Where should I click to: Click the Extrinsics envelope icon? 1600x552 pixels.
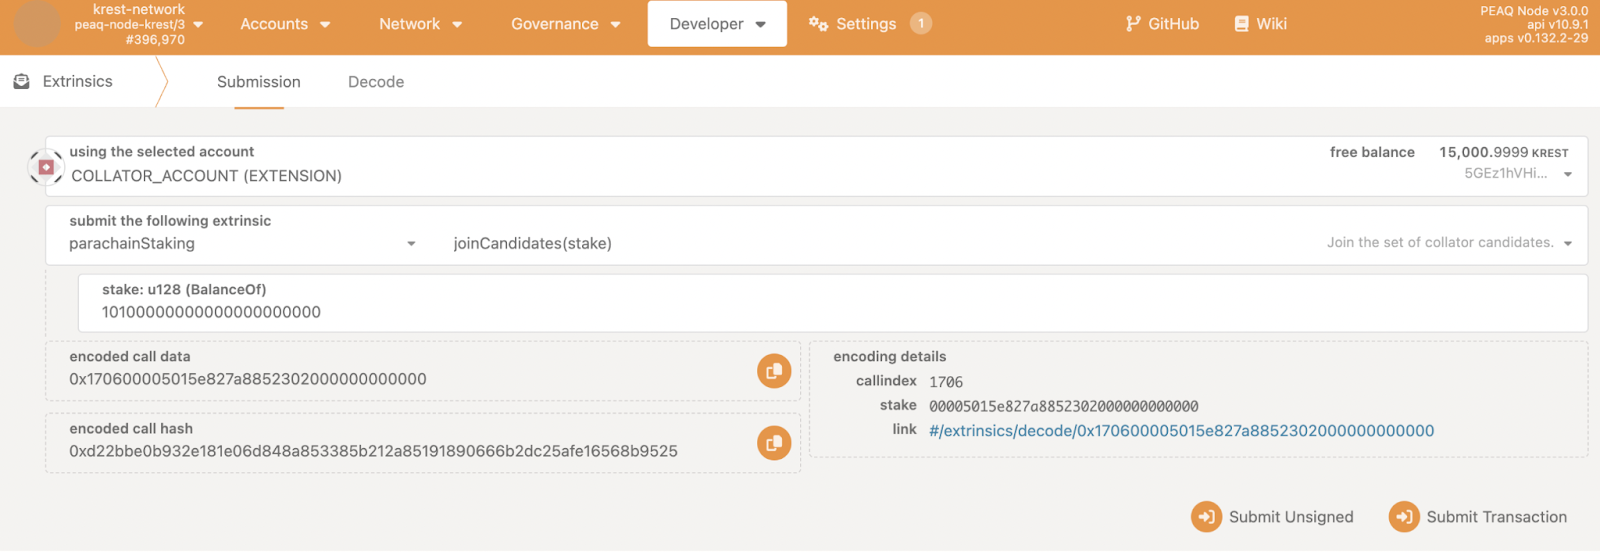click(x=21, y=82)
